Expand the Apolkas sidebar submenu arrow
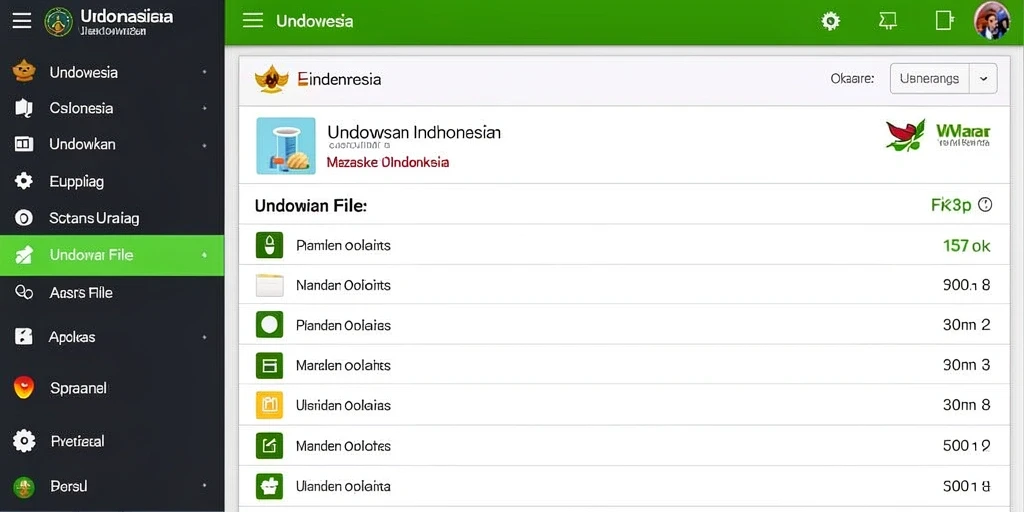 [x=205, y=338]
